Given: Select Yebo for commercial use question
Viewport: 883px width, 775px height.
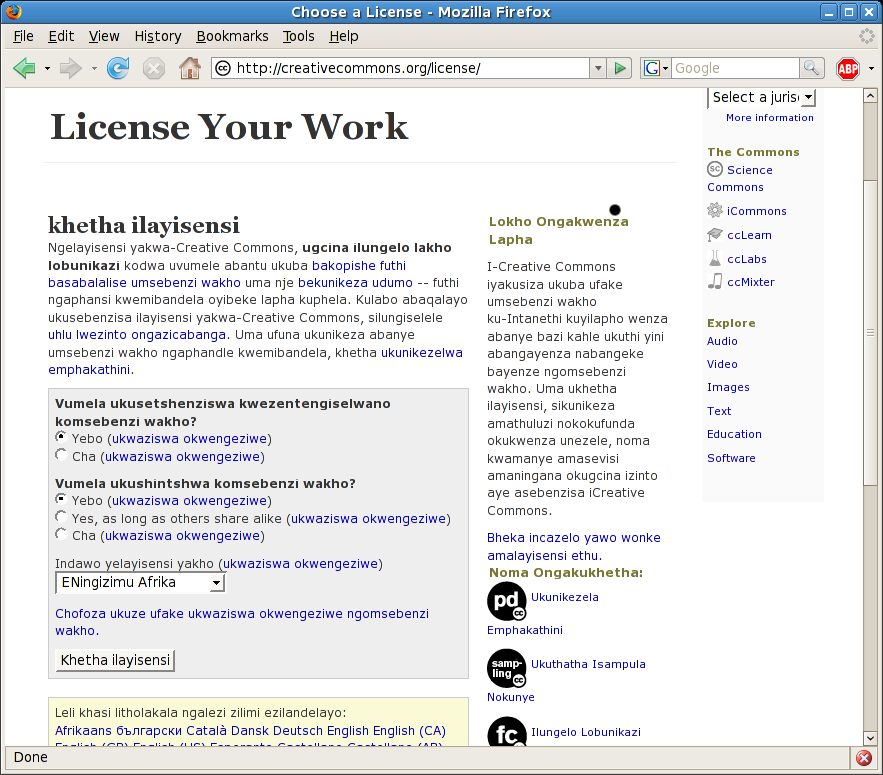Looking at the screenshot, I should pyautogui.click(x=61, y=437).
